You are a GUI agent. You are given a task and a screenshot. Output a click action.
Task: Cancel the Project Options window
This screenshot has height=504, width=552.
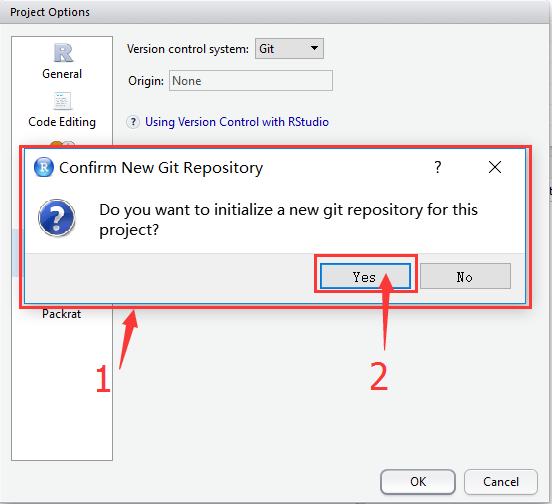501,481
